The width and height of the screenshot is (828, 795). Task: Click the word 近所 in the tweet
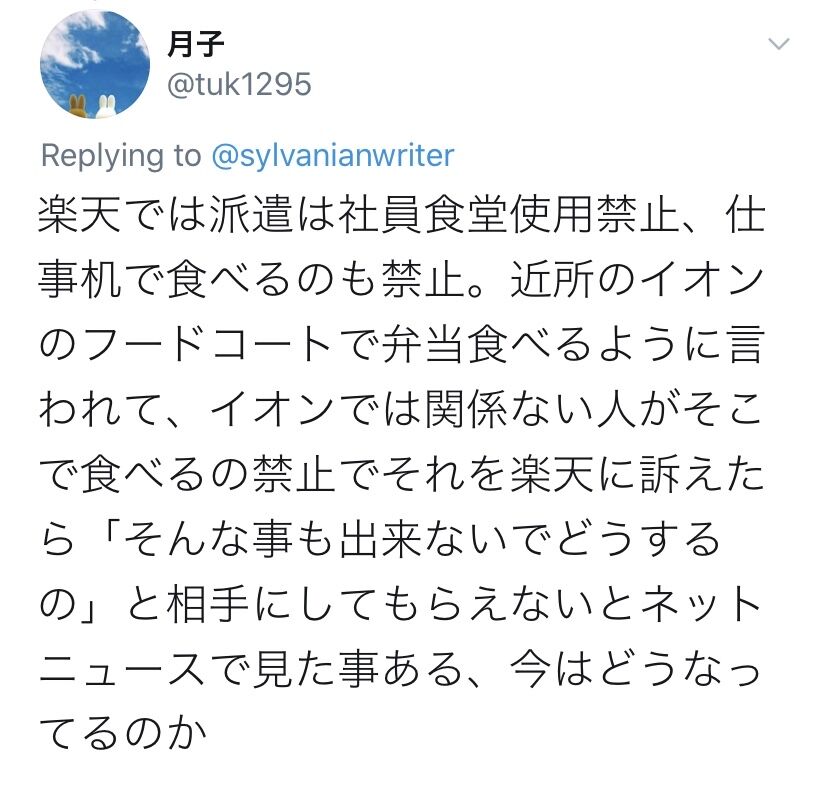553,279
